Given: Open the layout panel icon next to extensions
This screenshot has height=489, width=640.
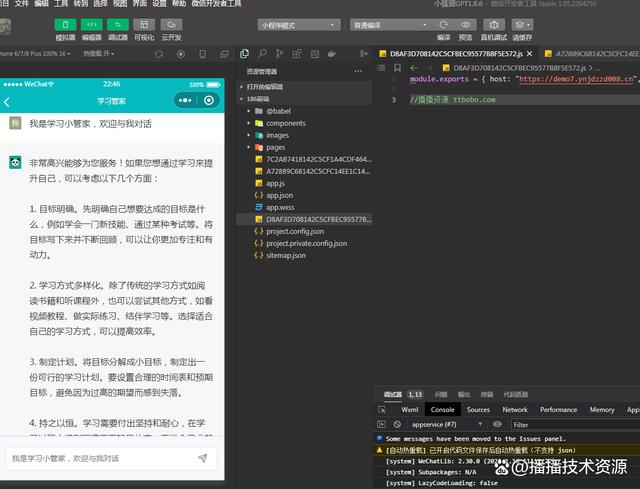Looking at the screenshot, I should (315, 53).
